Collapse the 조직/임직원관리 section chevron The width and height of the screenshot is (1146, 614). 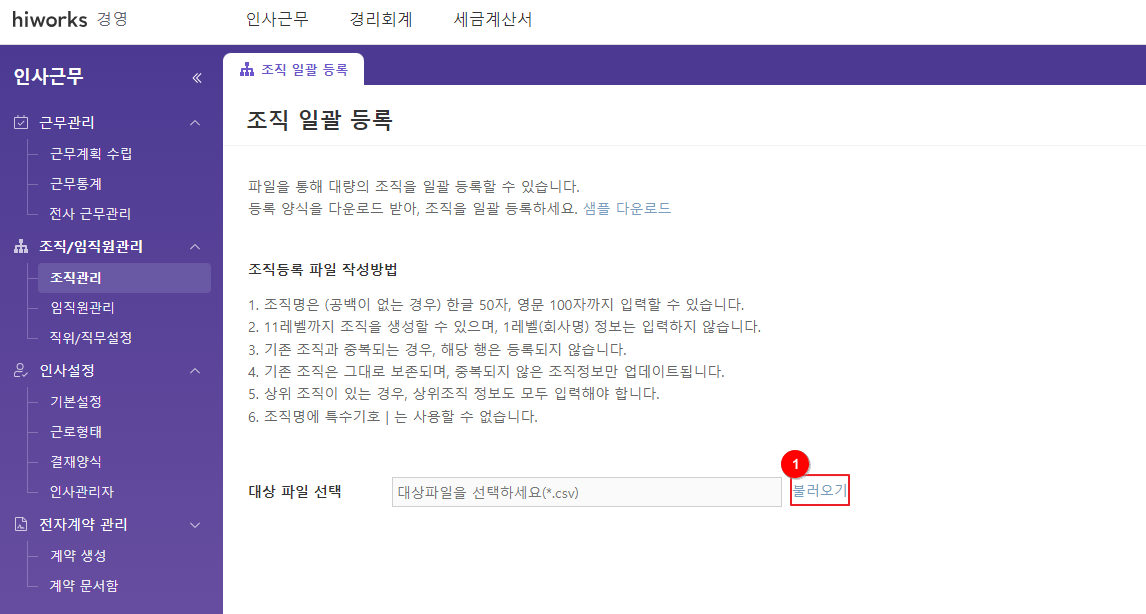pos(195,247)
